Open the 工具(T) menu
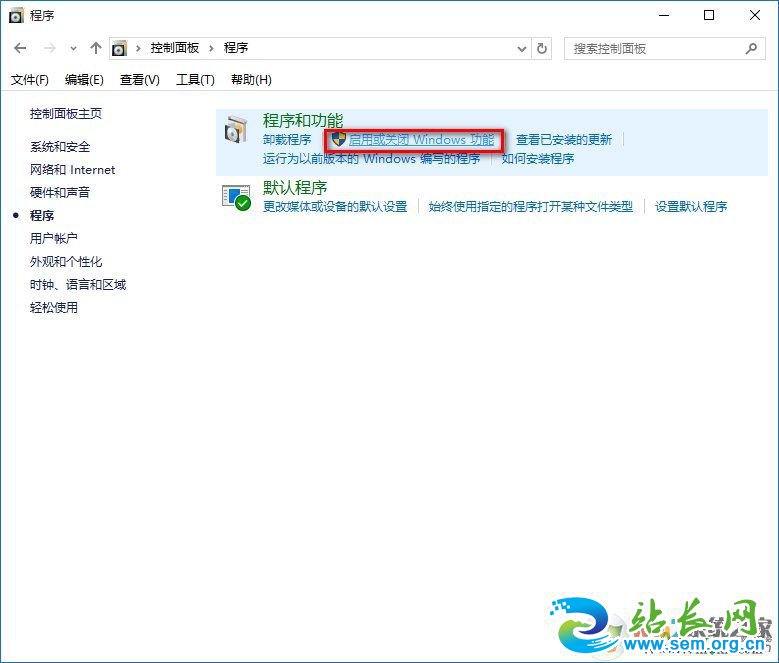This screenshot has height=663, width=779. click(195, 80)
